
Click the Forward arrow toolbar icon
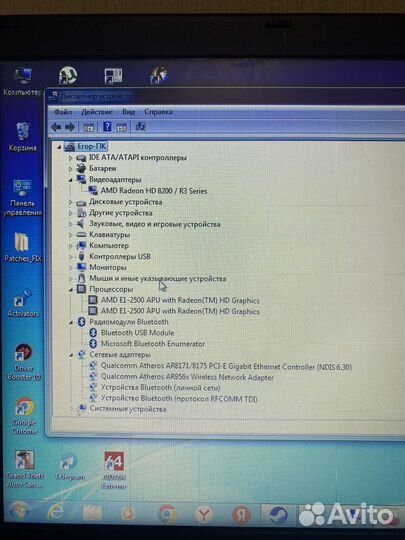click(70, 127)
